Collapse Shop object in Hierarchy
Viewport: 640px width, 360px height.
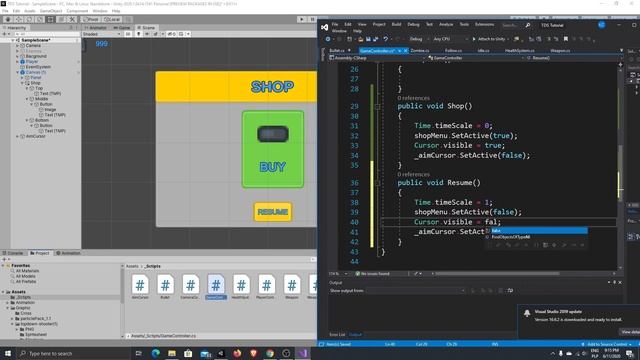(22, 82)
